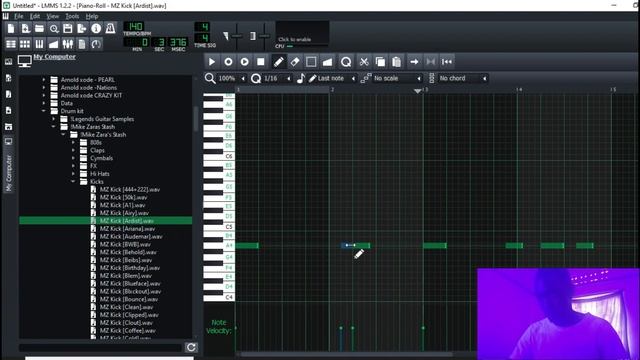Screen dimensions: 640x360
Task: Expand the 808s folder
Action: 73,142
